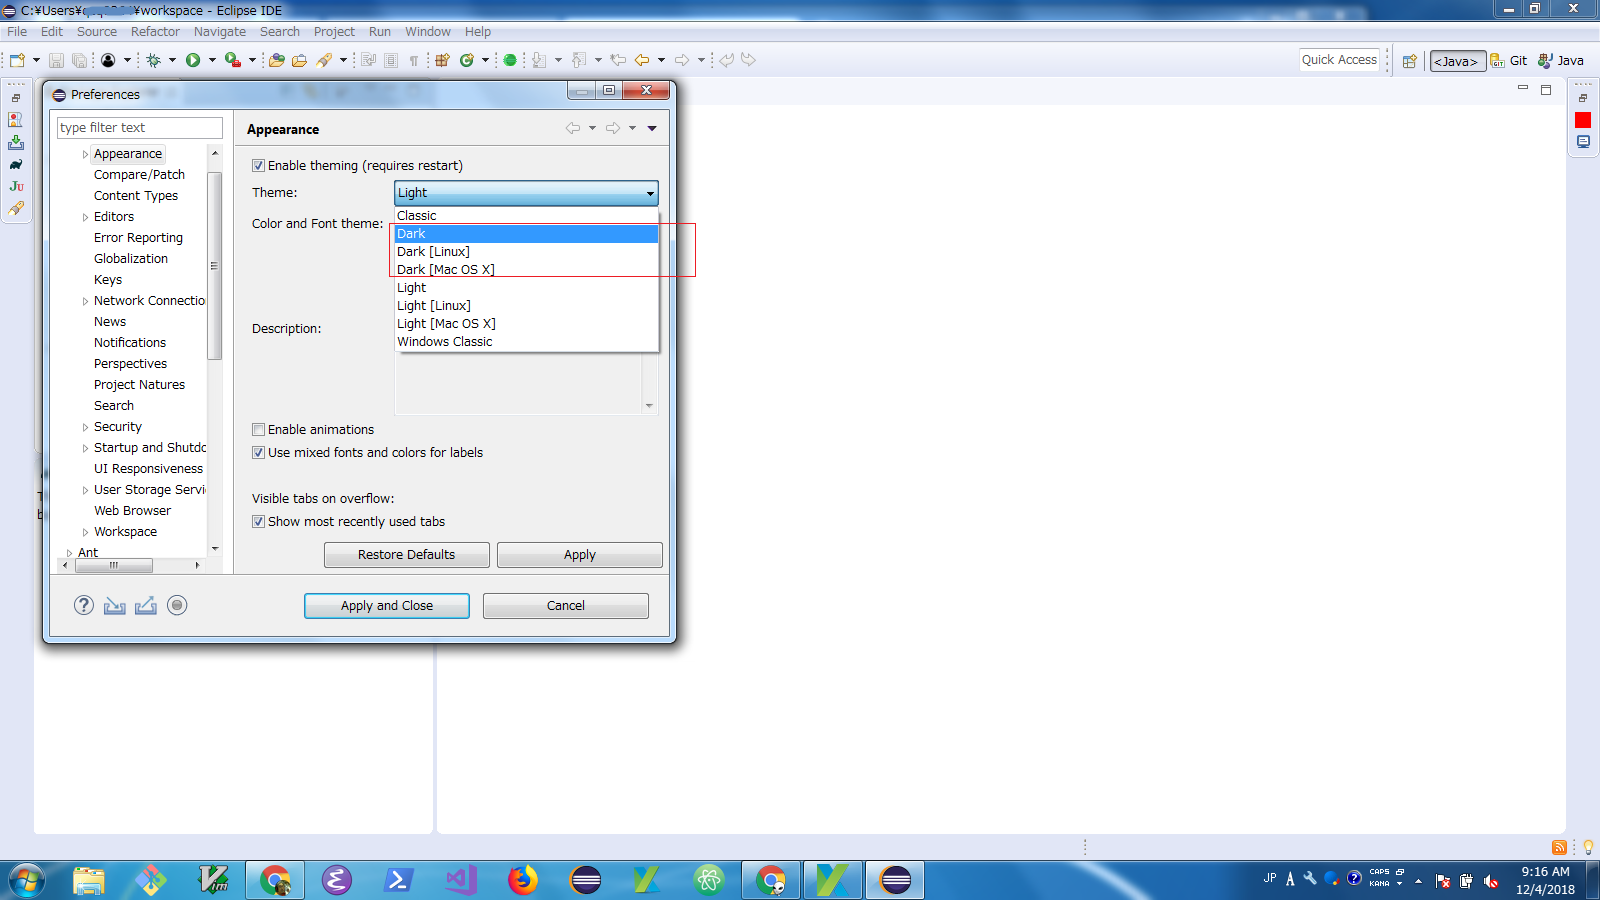
Task: Click the Run Last Tool icon with red toolbox
Action: pos(233,60)
